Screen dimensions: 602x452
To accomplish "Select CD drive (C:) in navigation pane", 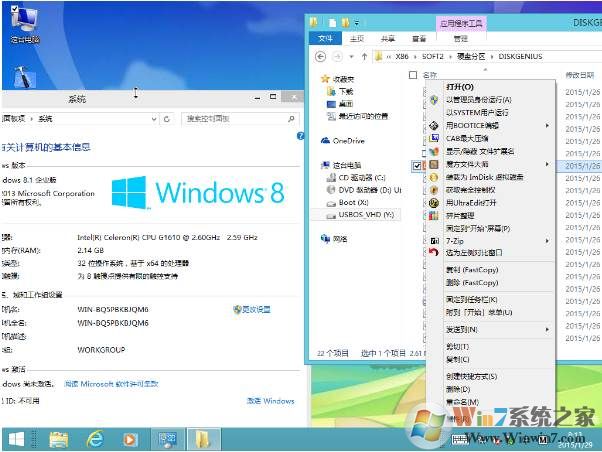I will coord(356,178).
